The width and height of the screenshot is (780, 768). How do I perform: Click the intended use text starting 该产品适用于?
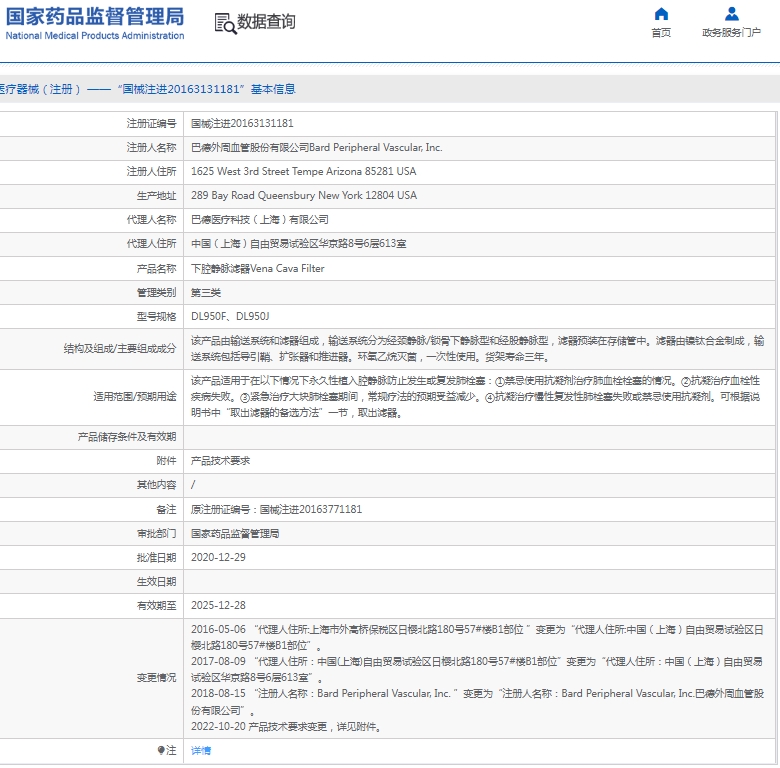476,396
